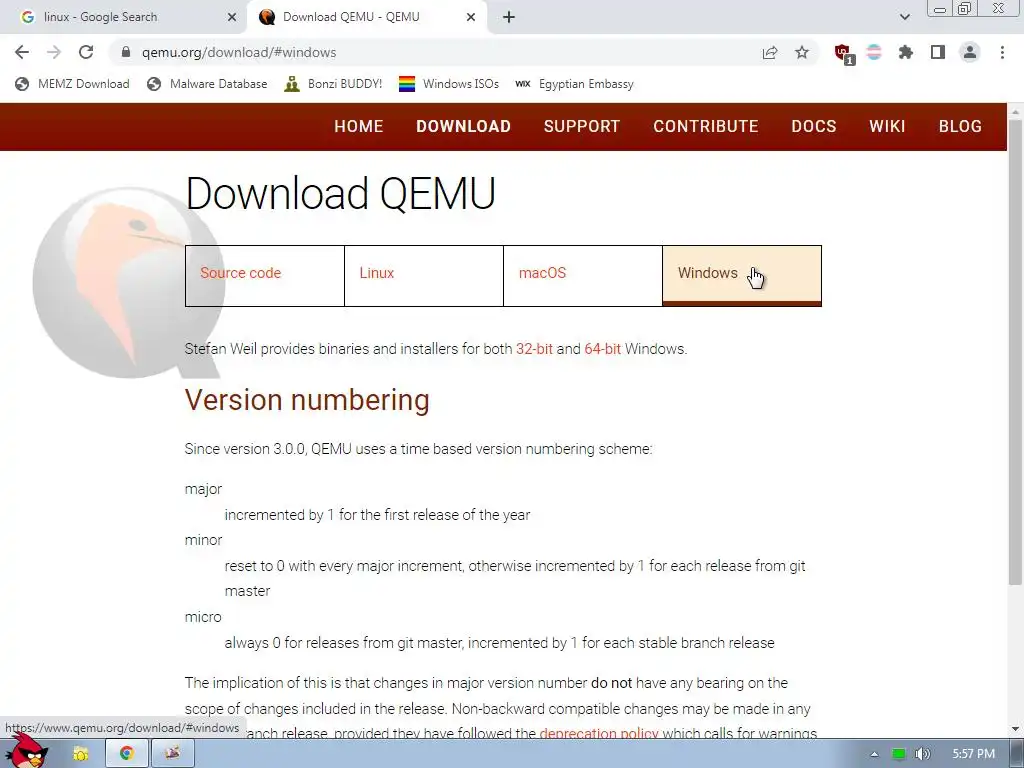Click the padlock site info icon
This screenshot has height=768, width=1024.
(x=126, y=52)
